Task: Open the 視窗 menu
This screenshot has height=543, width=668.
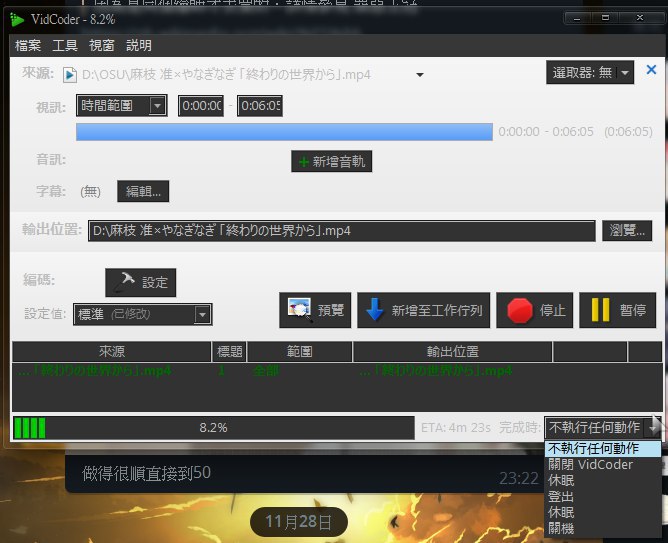Action: click(101, 45)
